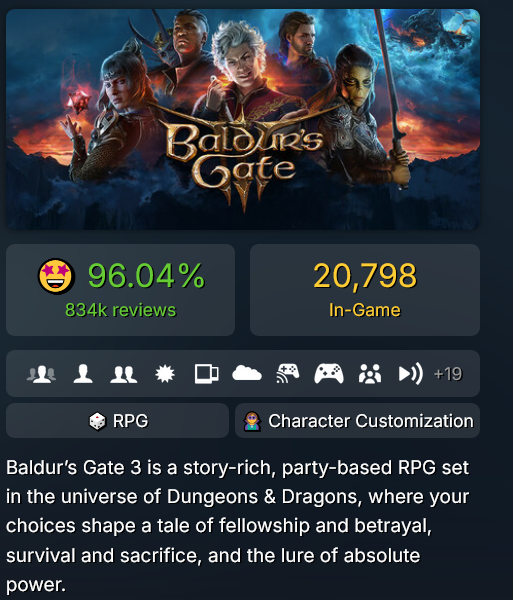
Task: Click the 20,798 in-game player count
Action: [x=365, y=276]
